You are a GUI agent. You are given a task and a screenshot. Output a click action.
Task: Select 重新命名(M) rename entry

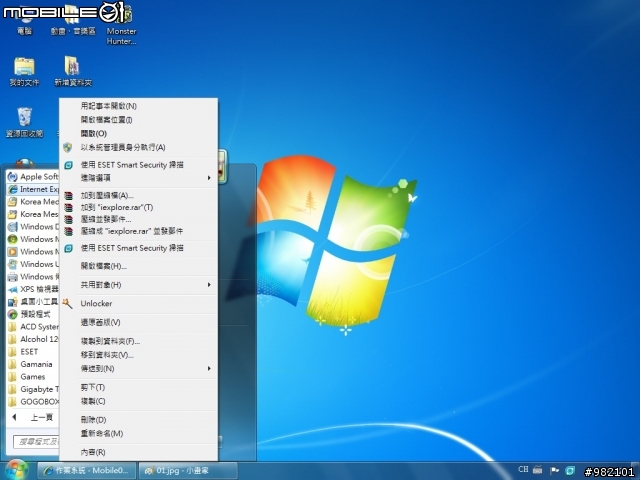pos(139,433)
